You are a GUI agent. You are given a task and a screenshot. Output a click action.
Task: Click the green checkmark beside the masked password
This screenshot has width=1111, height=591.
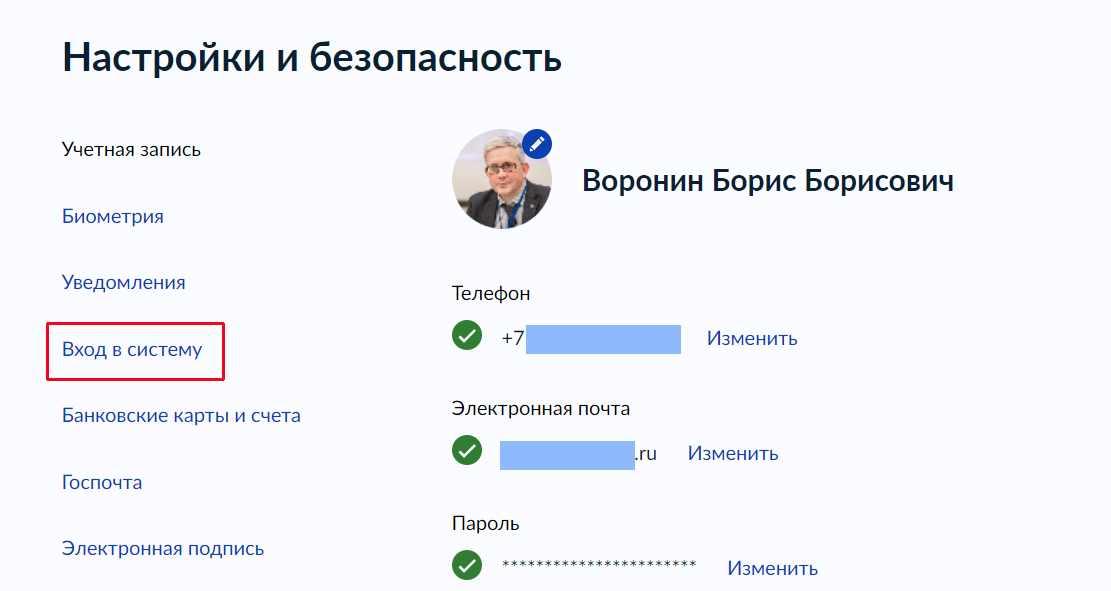(x=467, y=565)
